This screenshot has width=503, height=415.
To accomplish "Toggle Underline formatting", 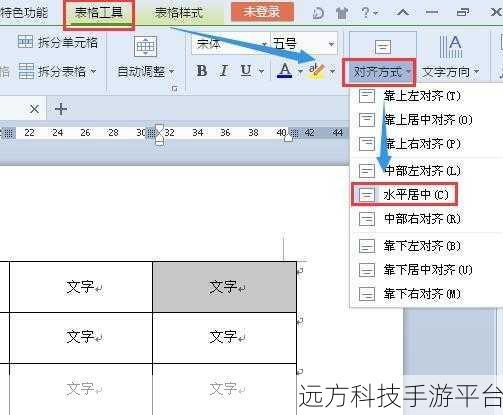I will [246, 71].
